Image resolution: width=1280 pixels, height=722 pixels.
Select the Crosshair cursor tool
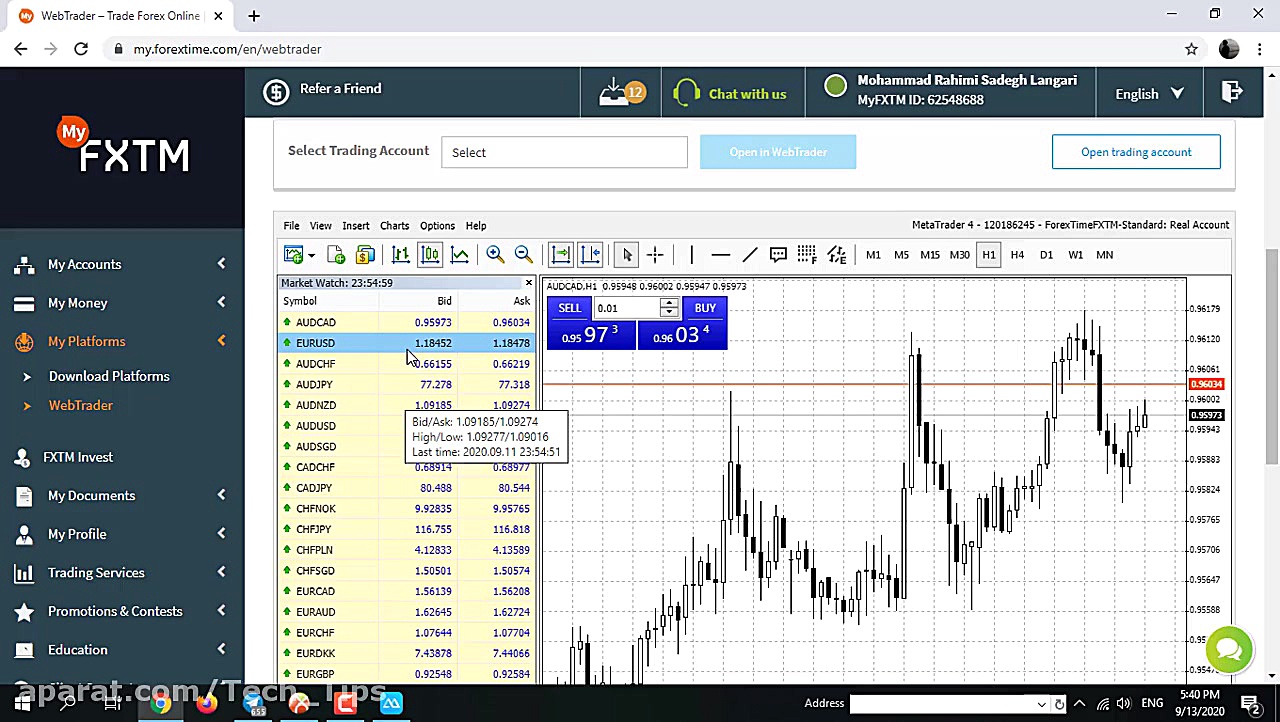(x=655, y=255)
